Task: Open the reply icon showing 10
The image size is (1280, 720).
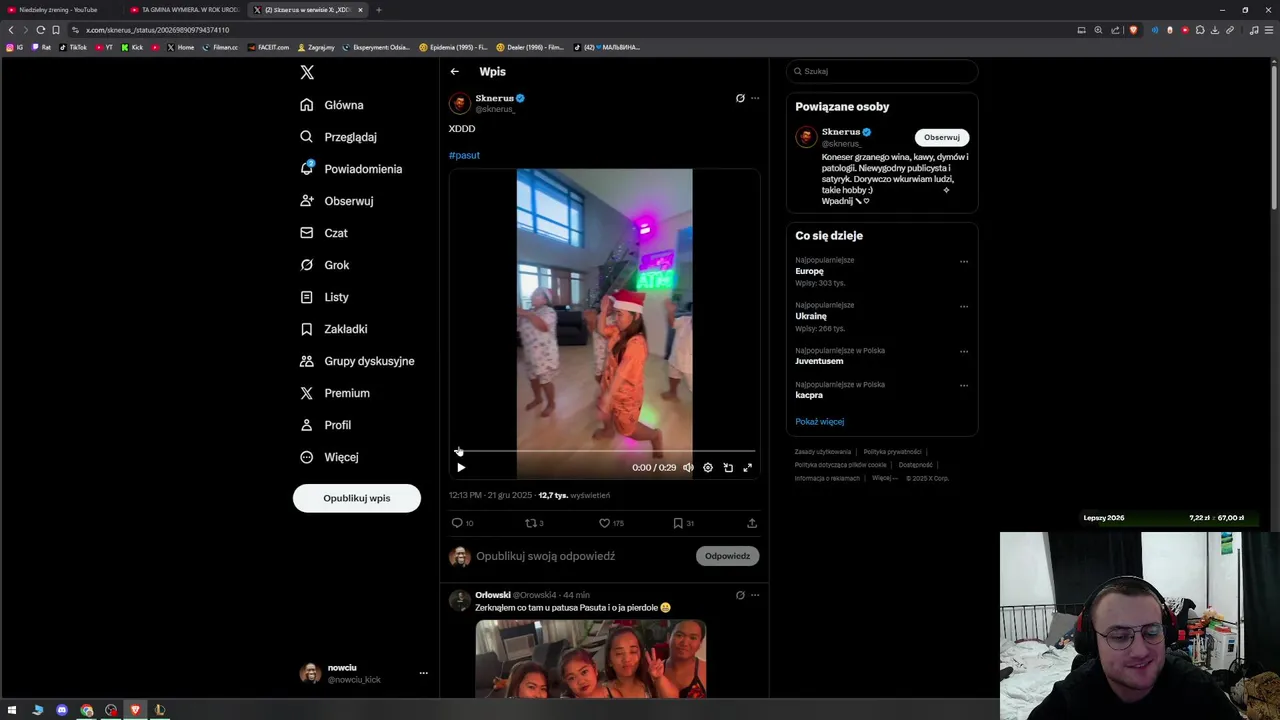Action: [x=462, y=523]
